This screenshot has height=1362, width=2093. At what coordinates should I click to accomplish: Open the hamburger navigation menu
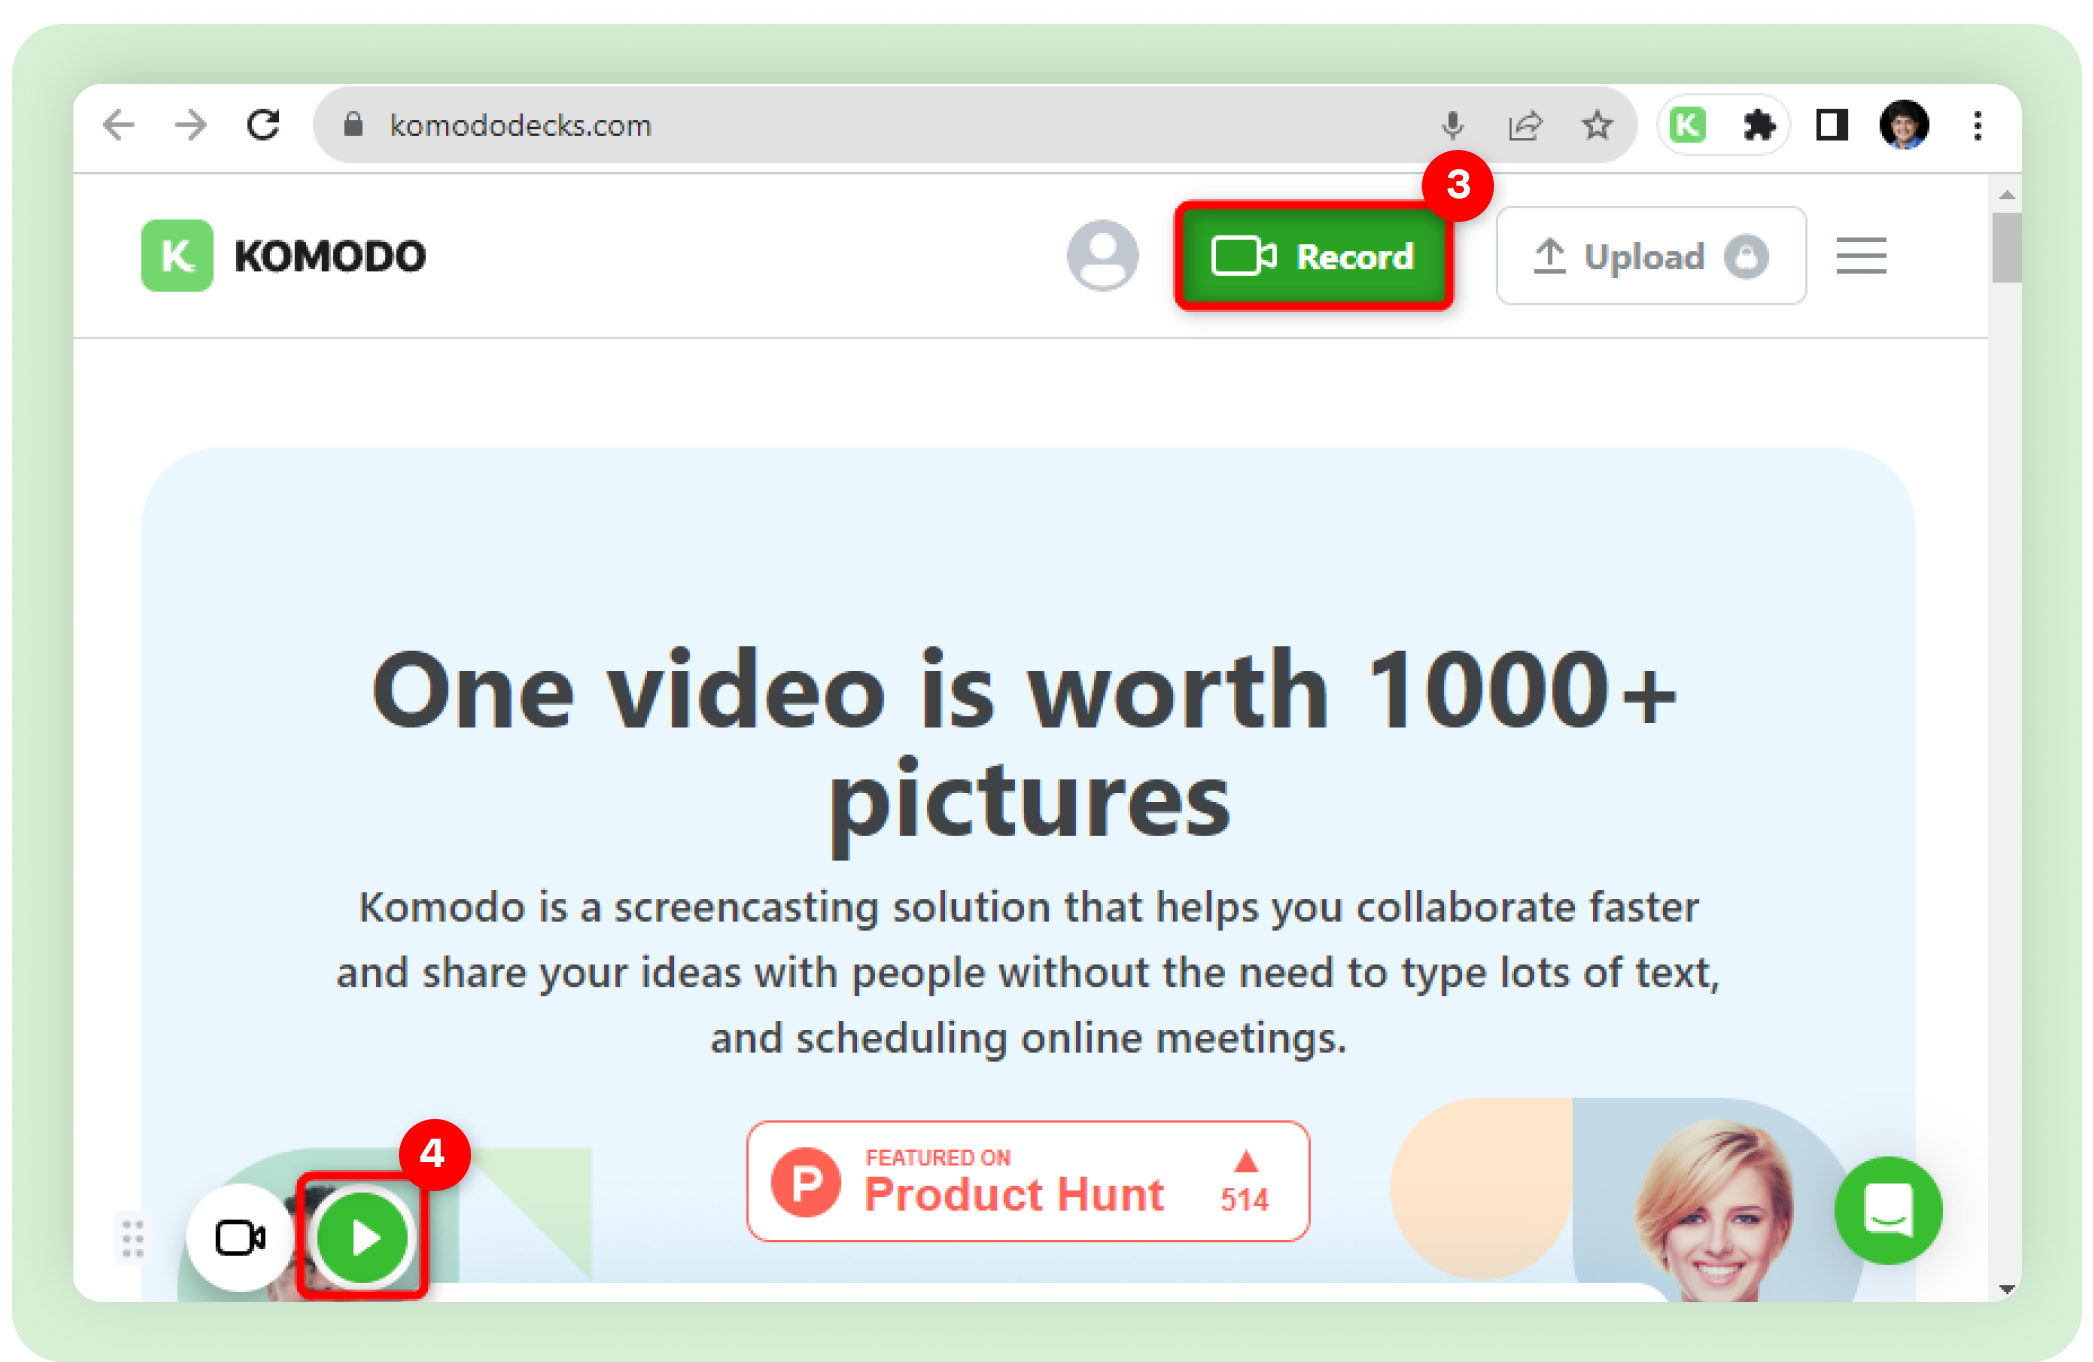click(1861, 256)
